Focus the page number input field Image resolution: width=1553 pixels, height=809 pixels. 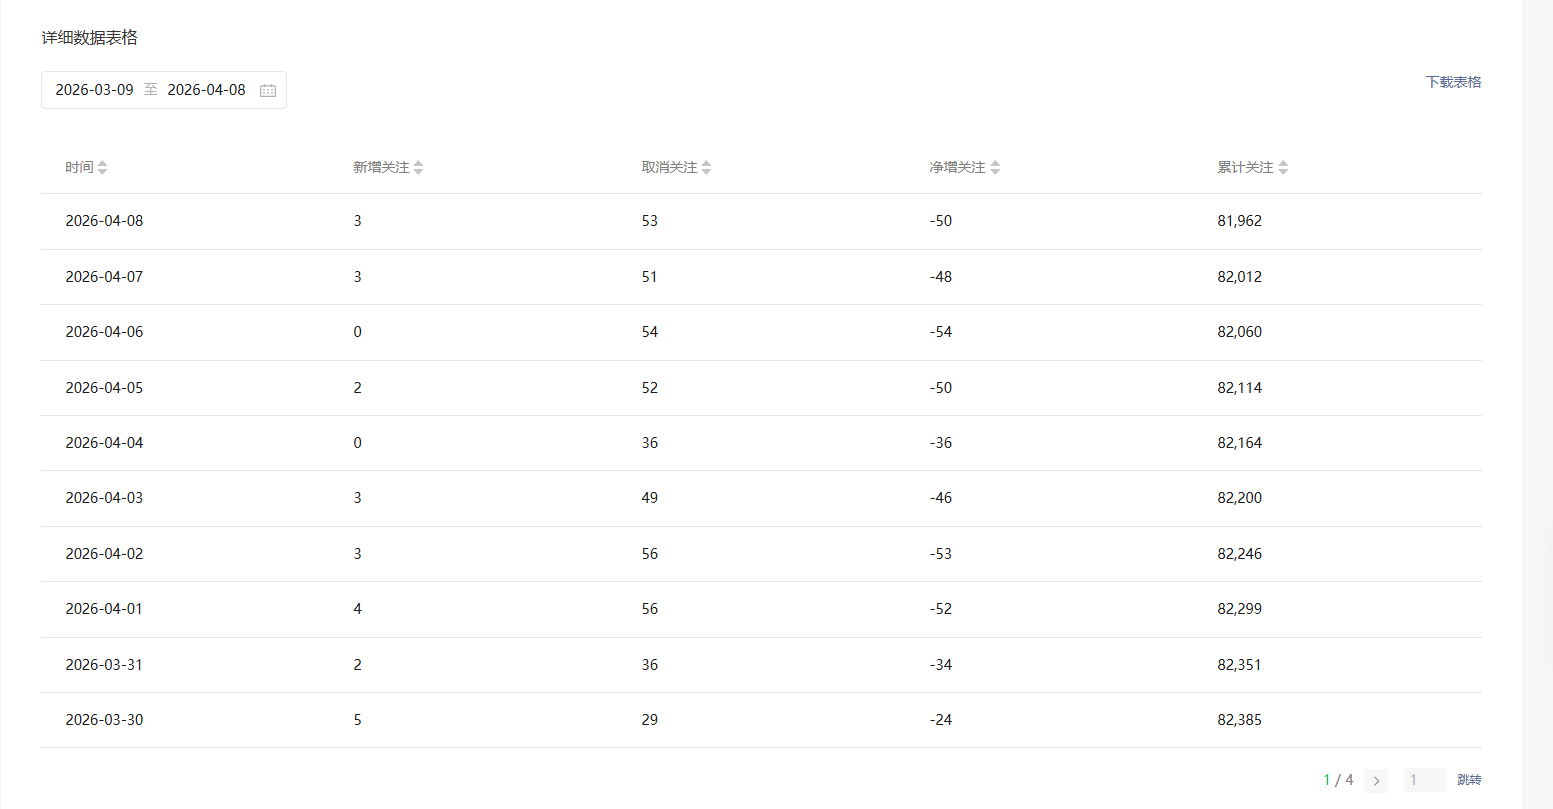(x=1424, y=780)
